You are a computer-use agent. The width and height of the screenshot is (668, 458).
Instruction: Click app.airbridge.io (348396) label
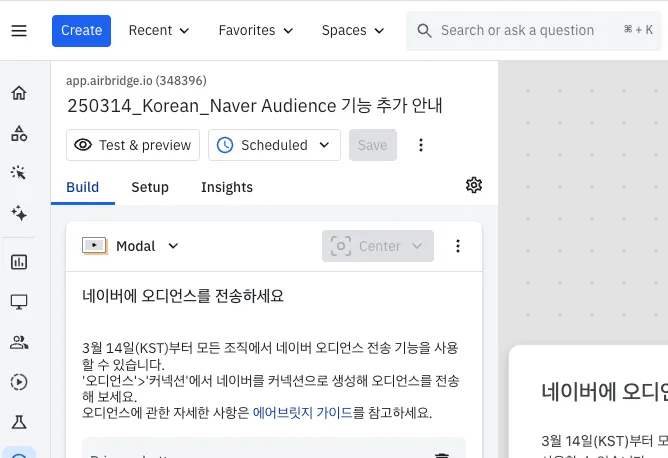pos(136,81)
